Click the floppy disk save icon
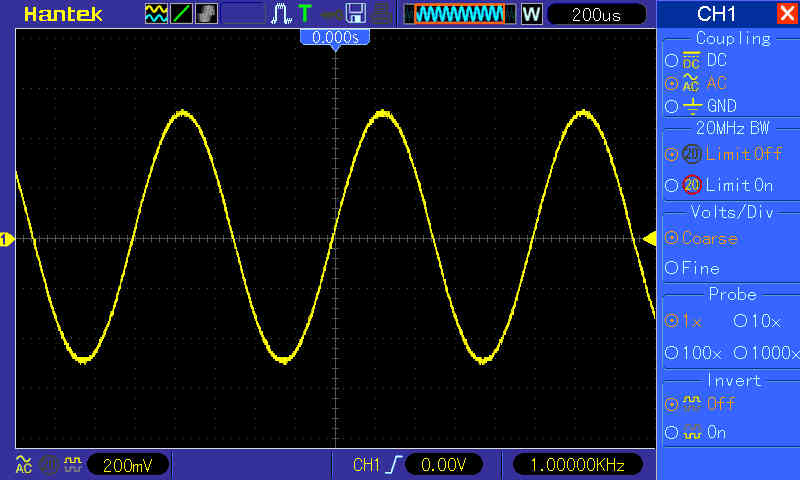Viewport: 800px width, 480px height. click(x=355, y=14)
